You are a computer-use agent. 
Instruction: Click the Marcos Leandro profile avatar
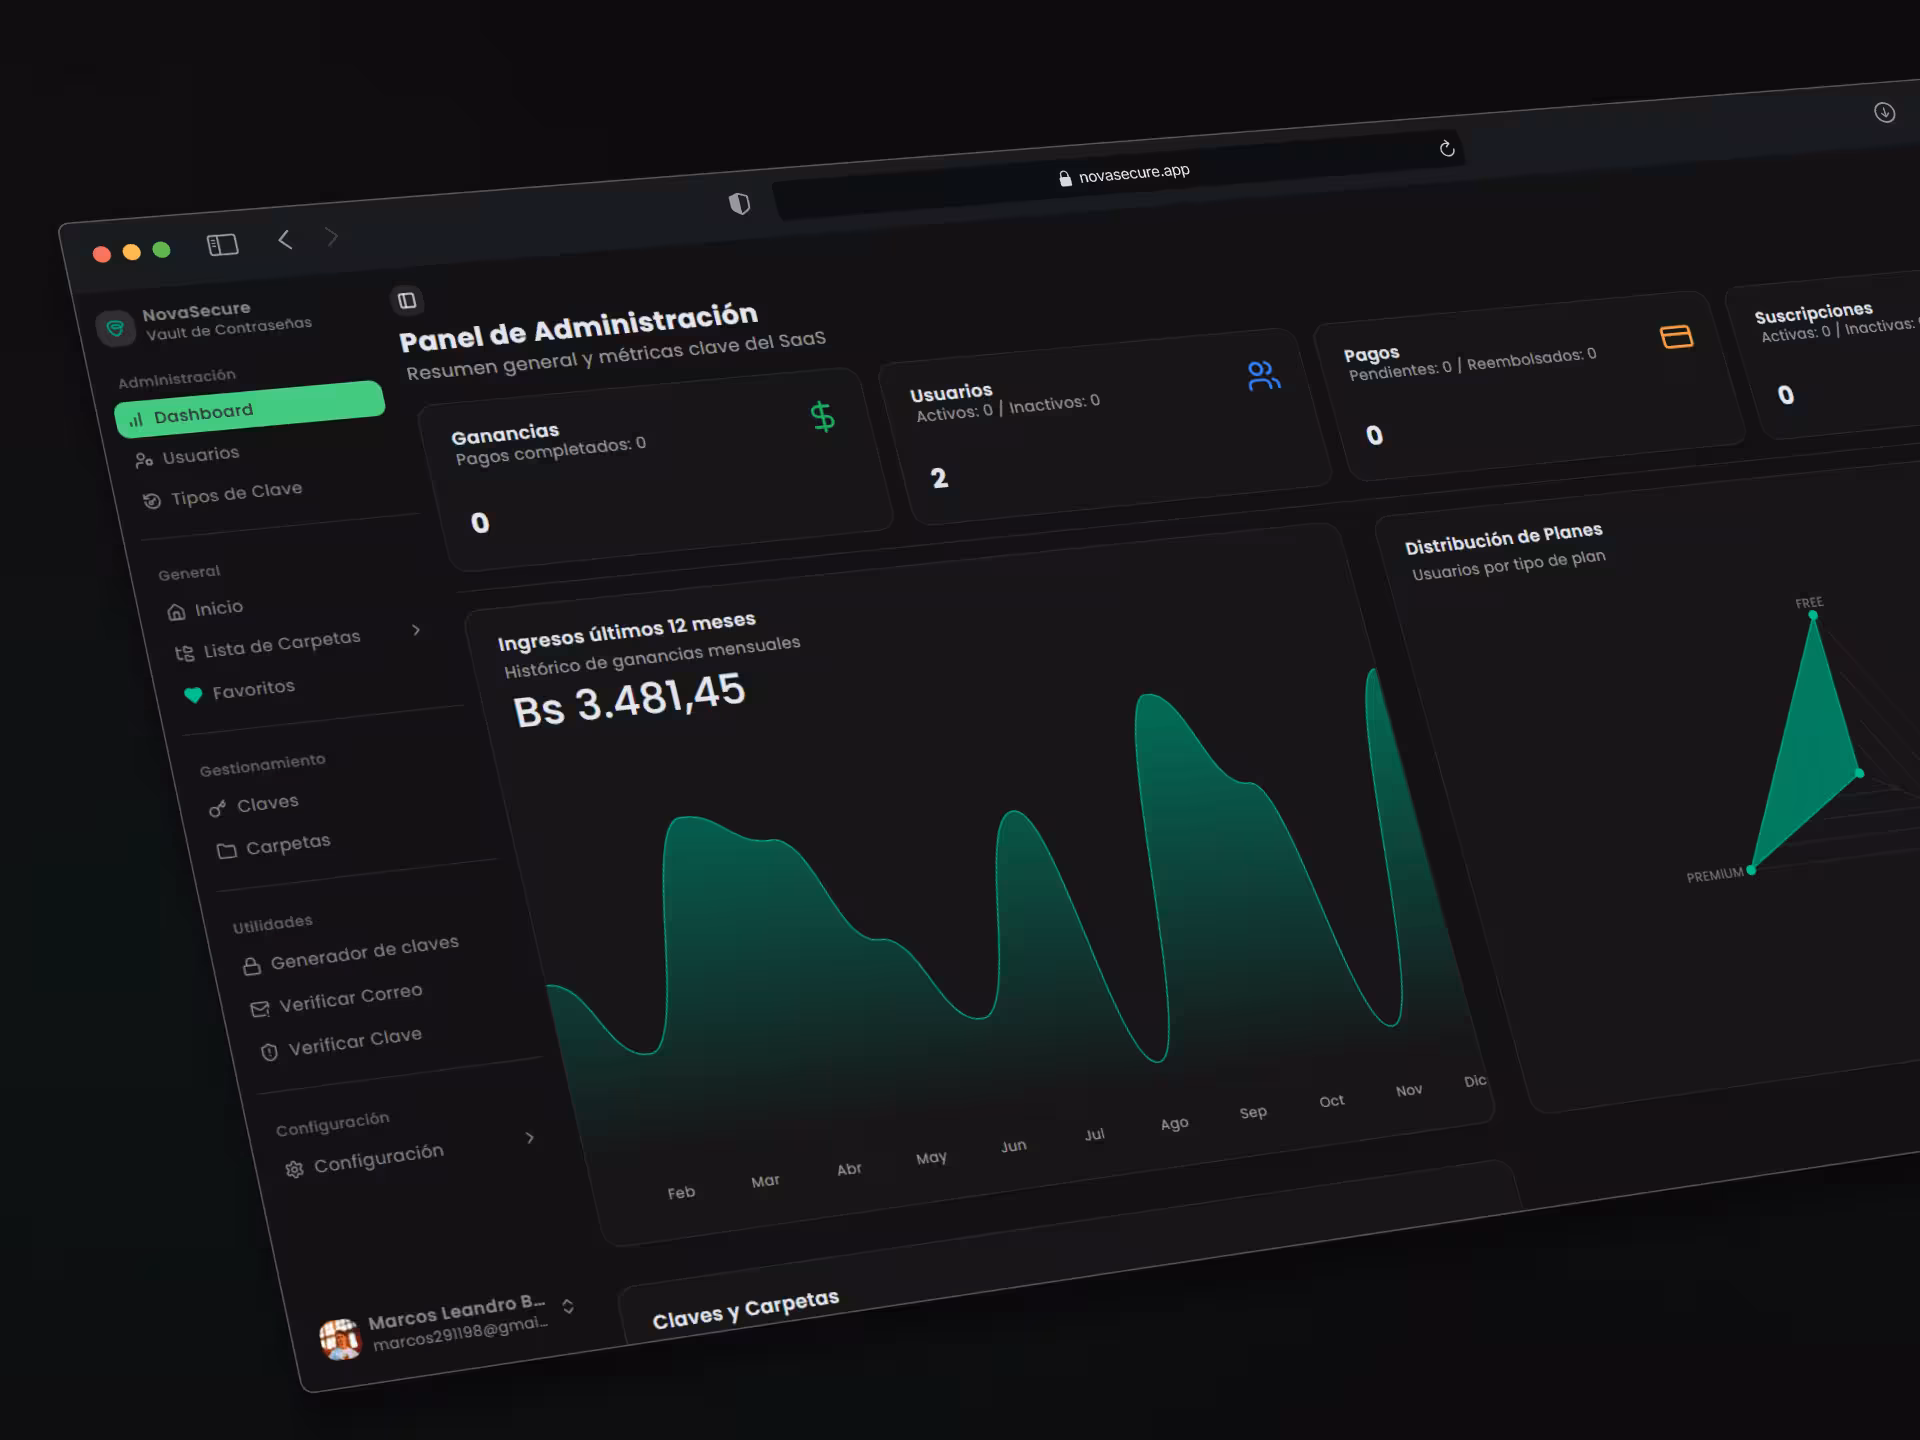click(x=339, y=1339)
